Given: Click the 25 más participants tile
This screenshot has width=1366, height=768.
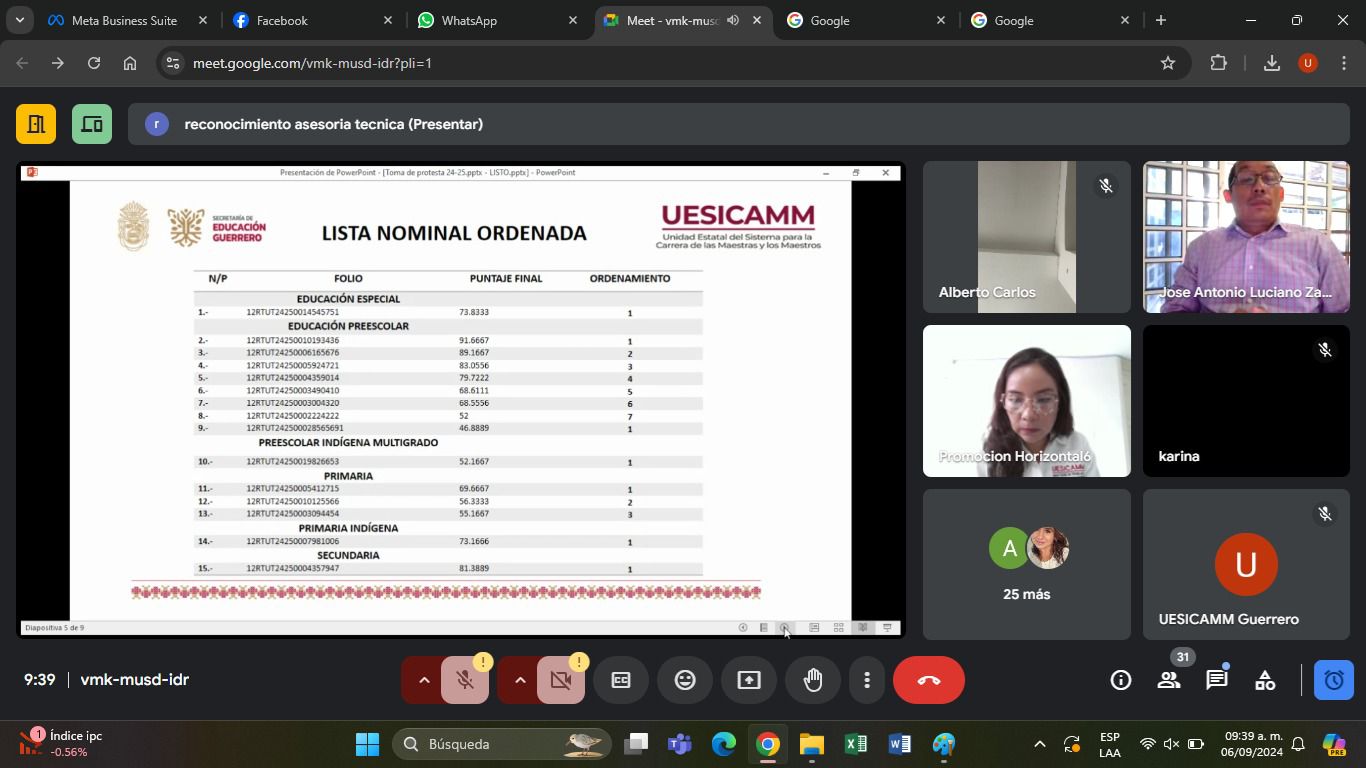Looking at the screenshot, I should (x=1026, y=564).
